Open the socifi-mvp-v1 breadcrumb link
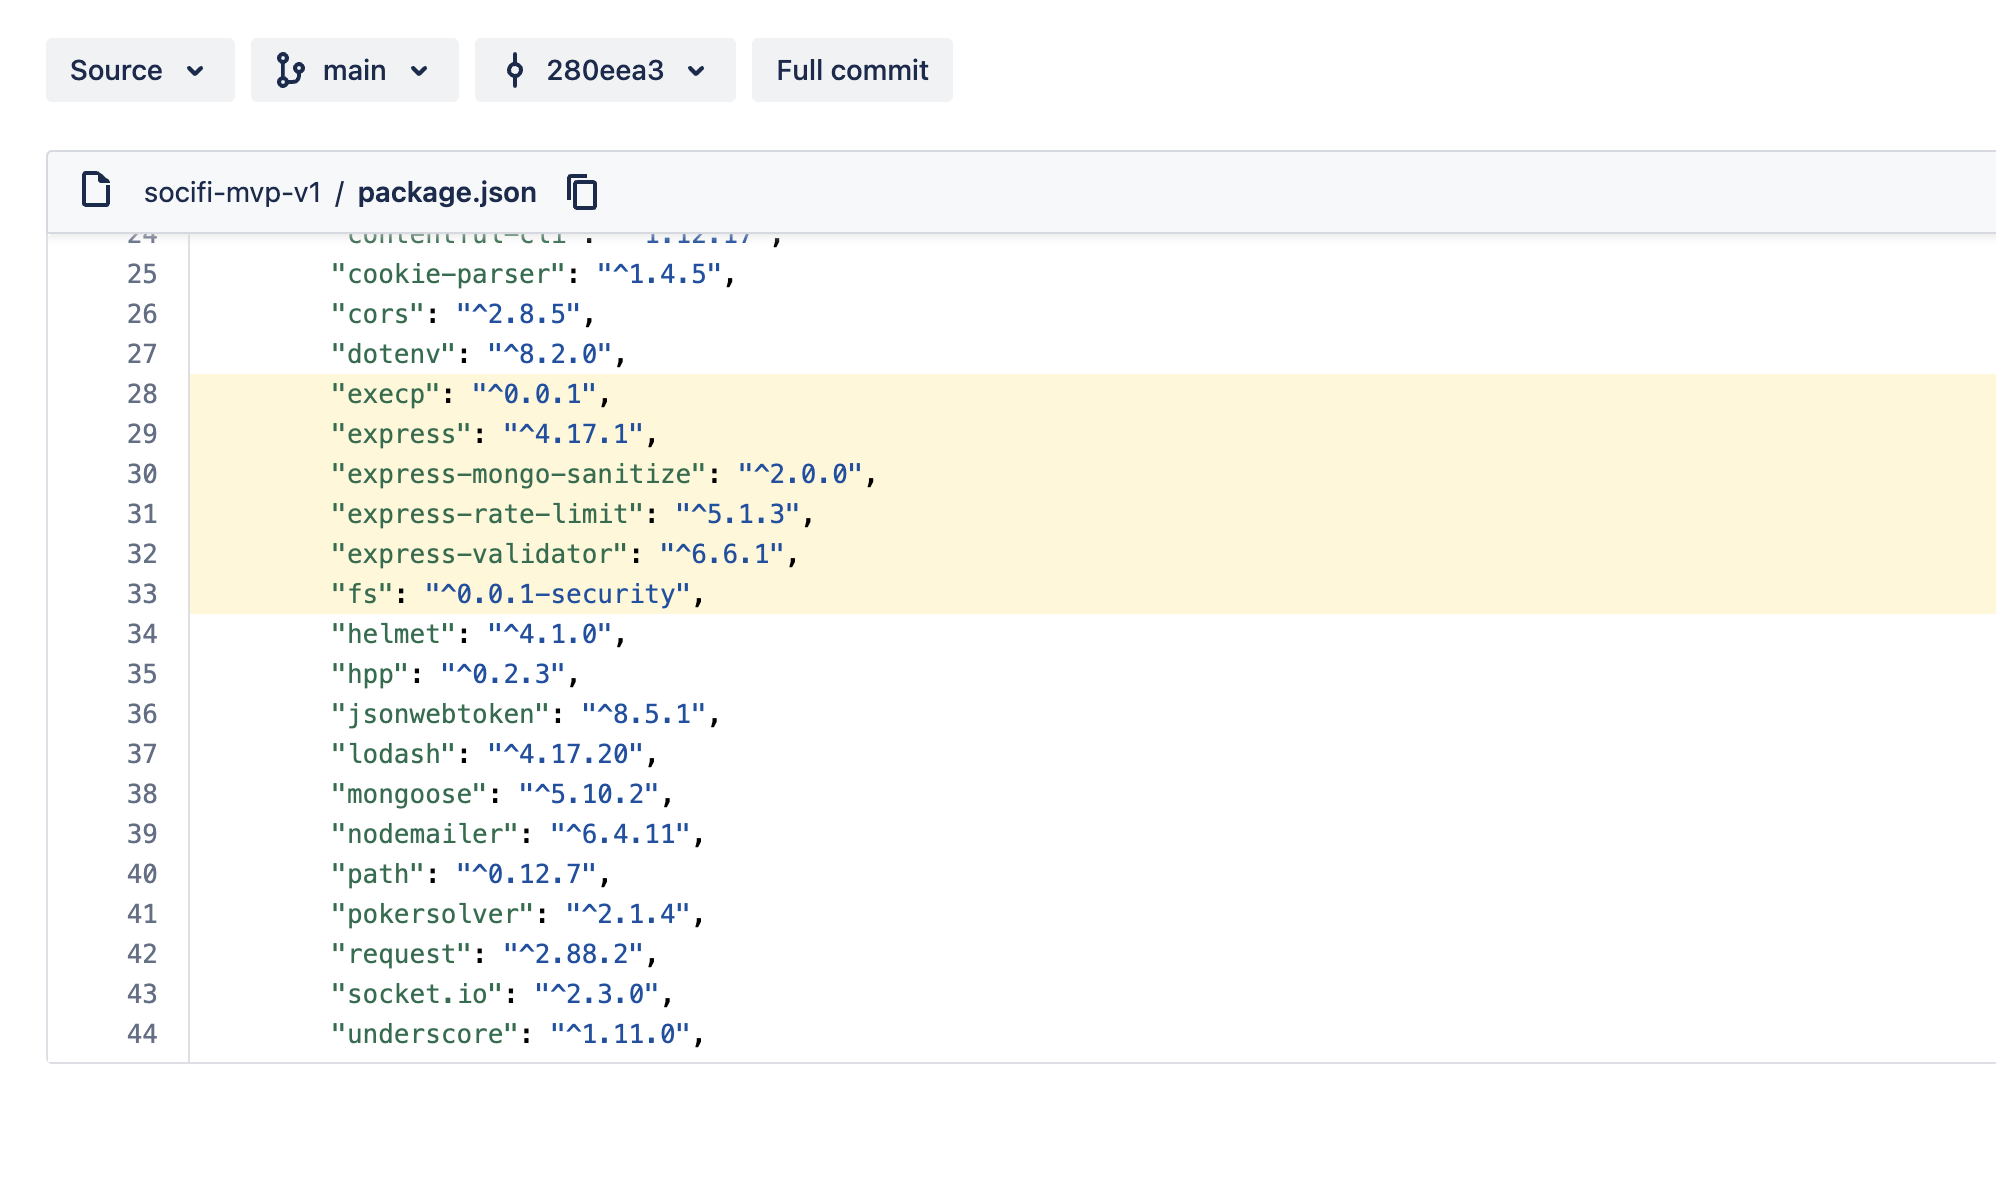This screenshot has width=1996, height=1186. tap(232, 192)
